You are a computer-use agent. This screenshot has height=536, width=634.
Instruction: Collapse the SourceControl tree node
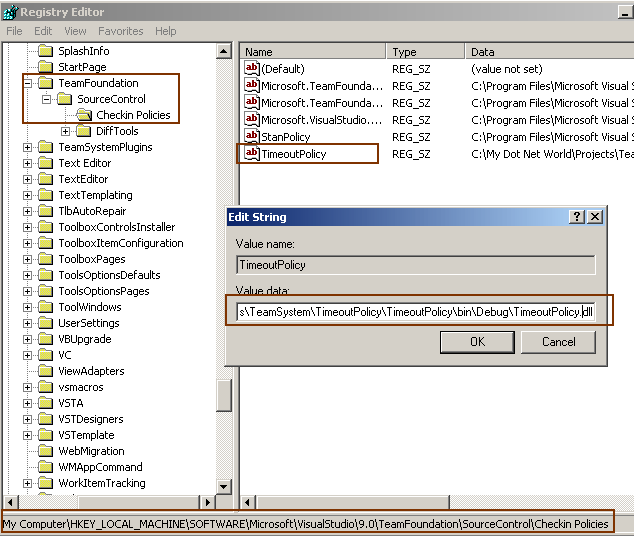point(46,99)
